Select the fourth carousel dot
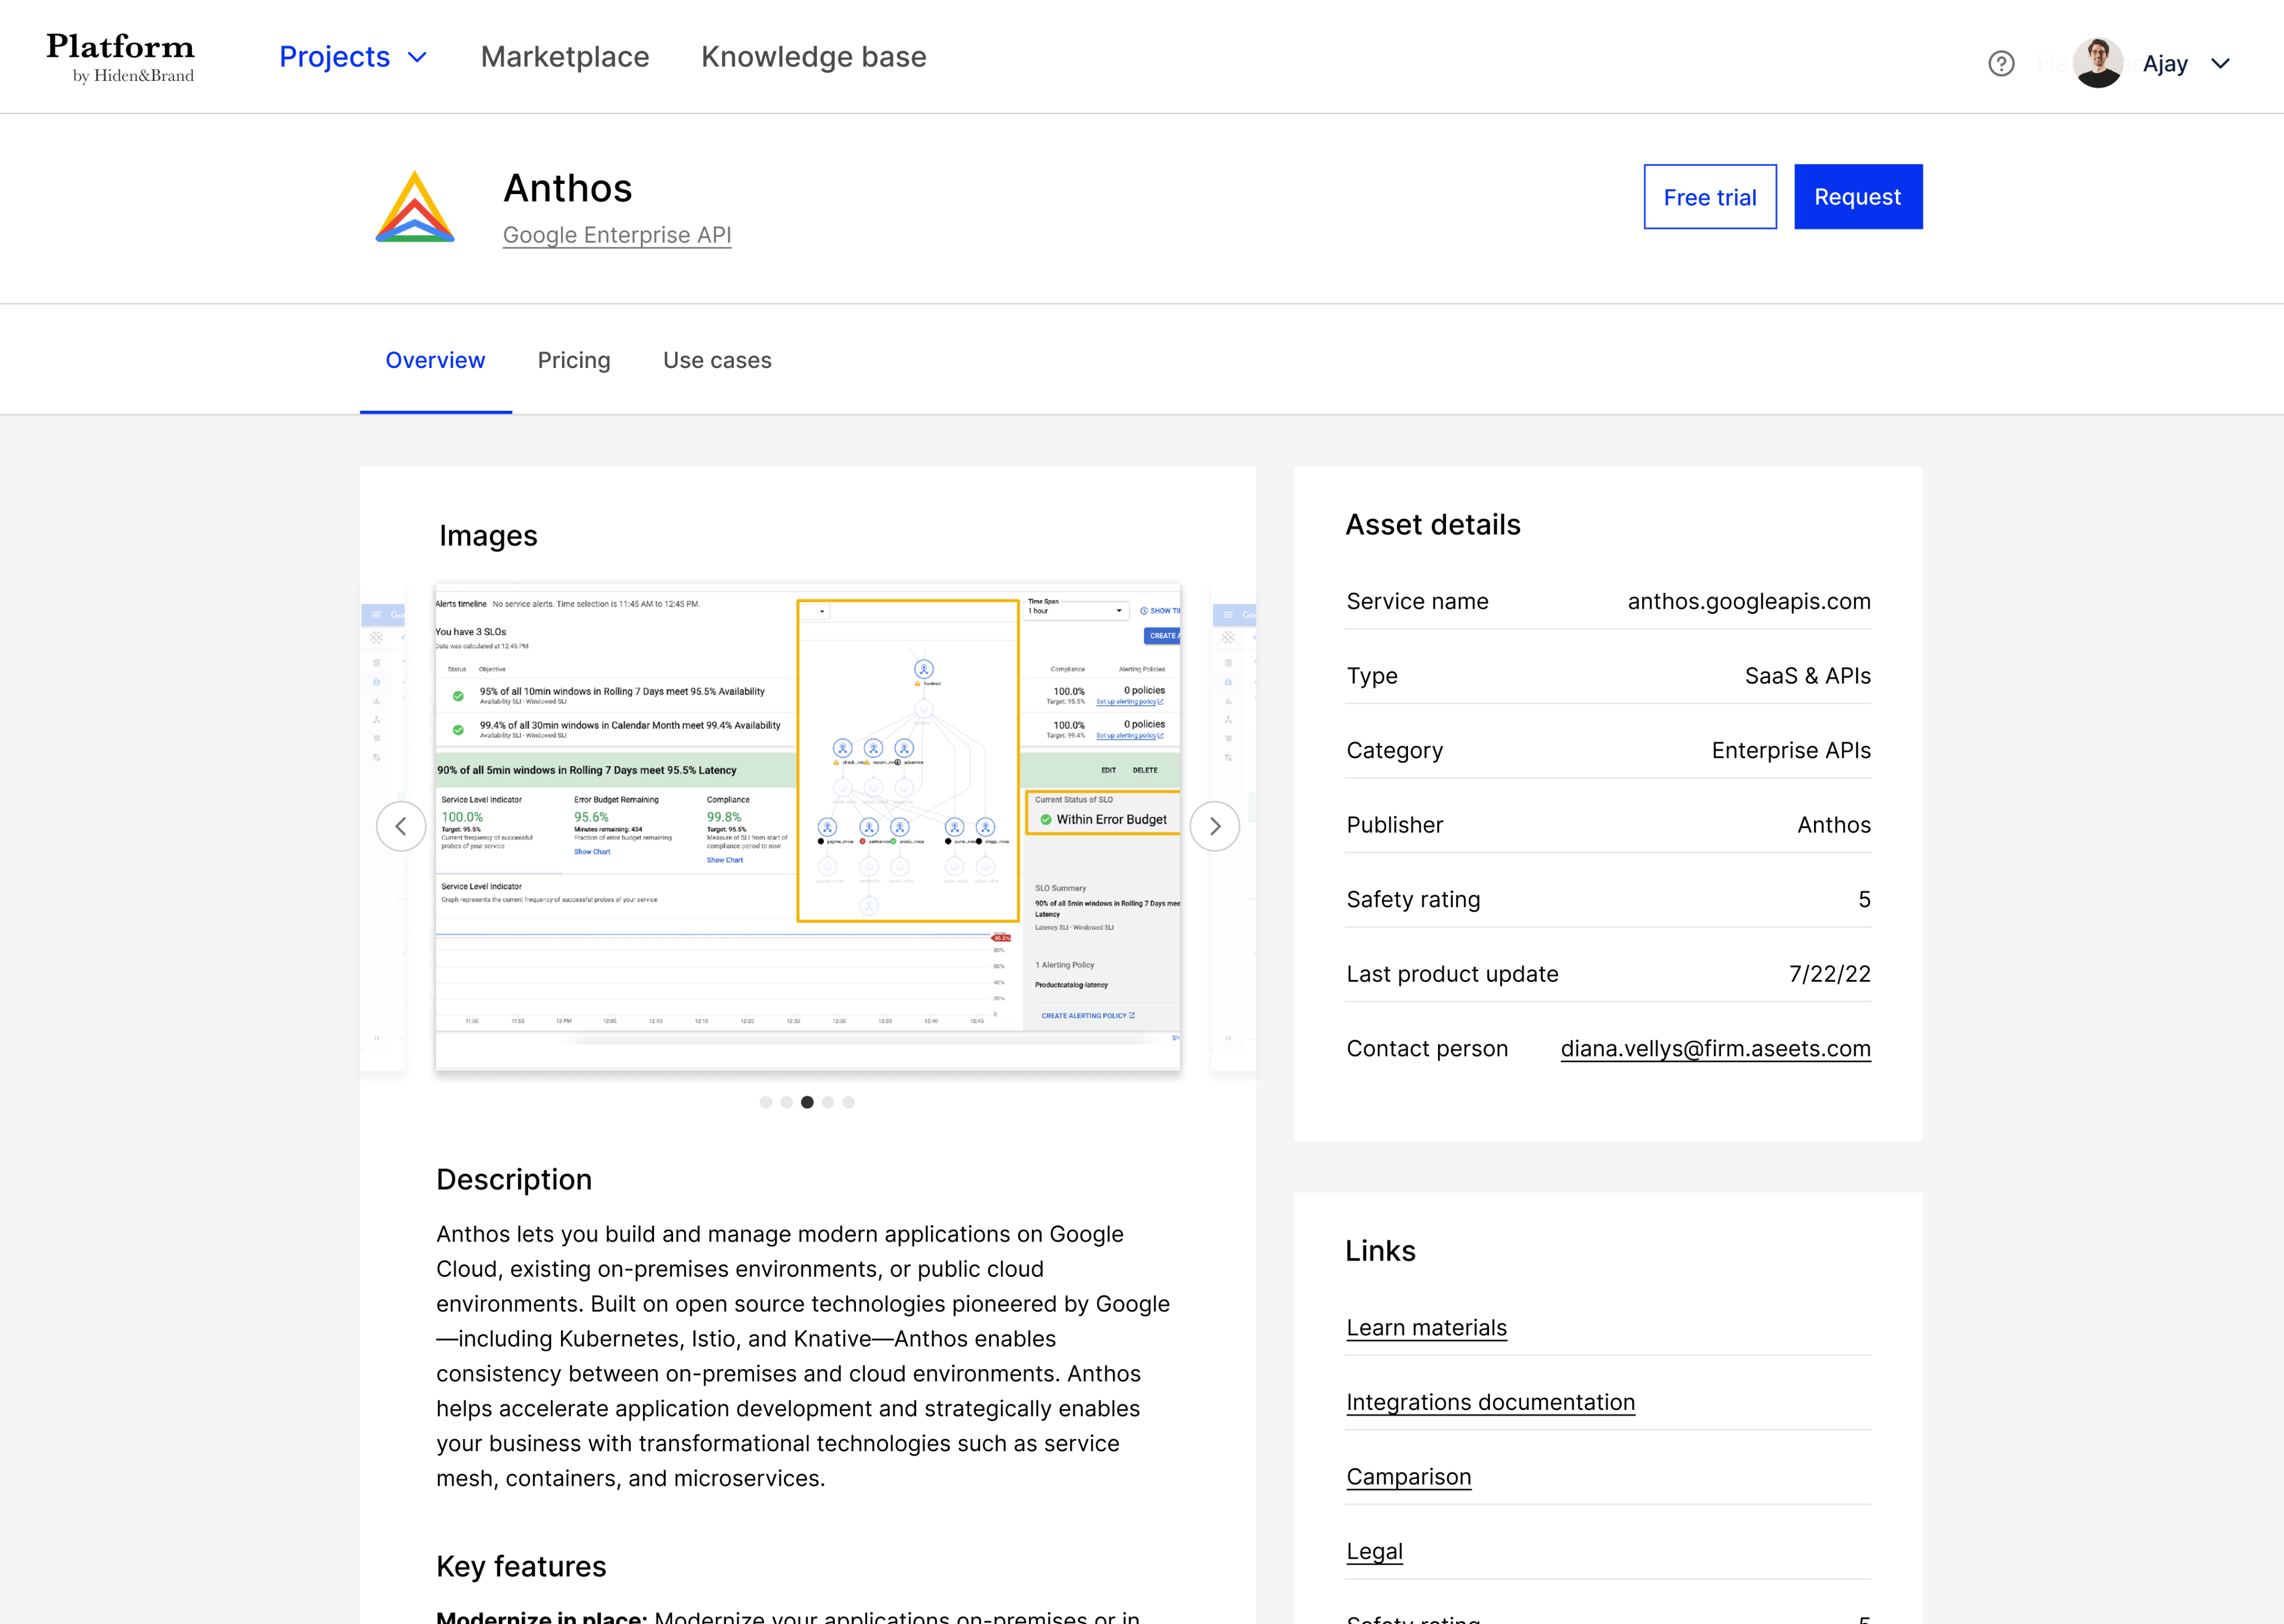2284x1624 pixels. tap(828, 1102)
